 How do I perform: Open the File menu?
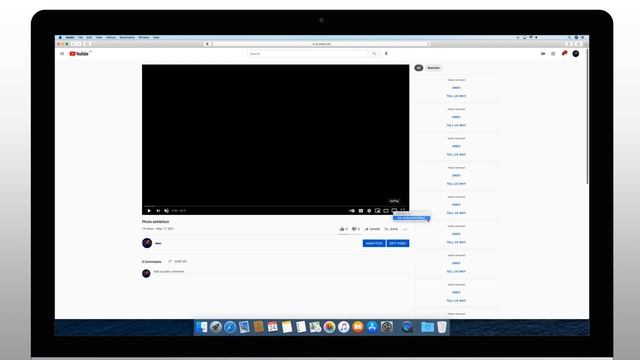[80, 38]
